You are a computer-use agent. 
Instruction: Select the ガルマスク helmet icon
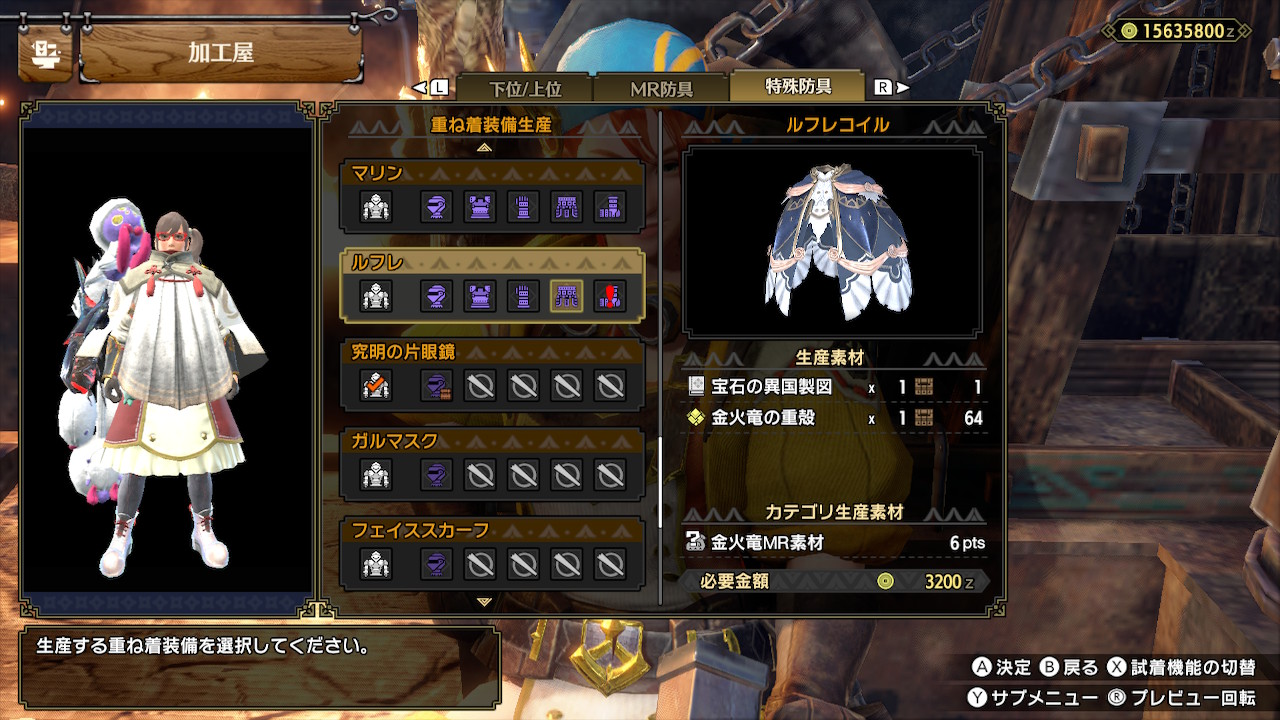[436, 474]
